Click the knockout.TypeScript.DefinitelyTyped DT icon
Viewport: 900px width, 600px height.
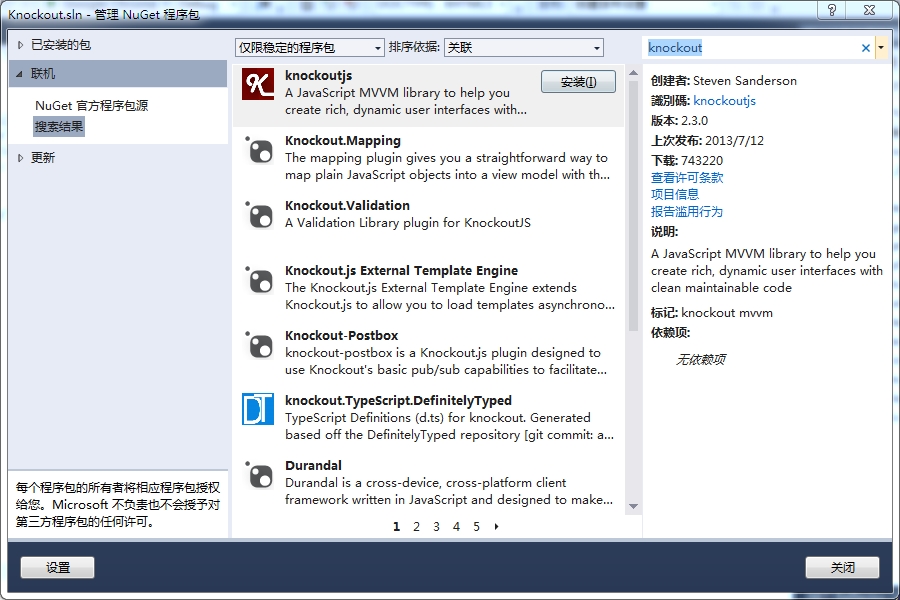258,409
